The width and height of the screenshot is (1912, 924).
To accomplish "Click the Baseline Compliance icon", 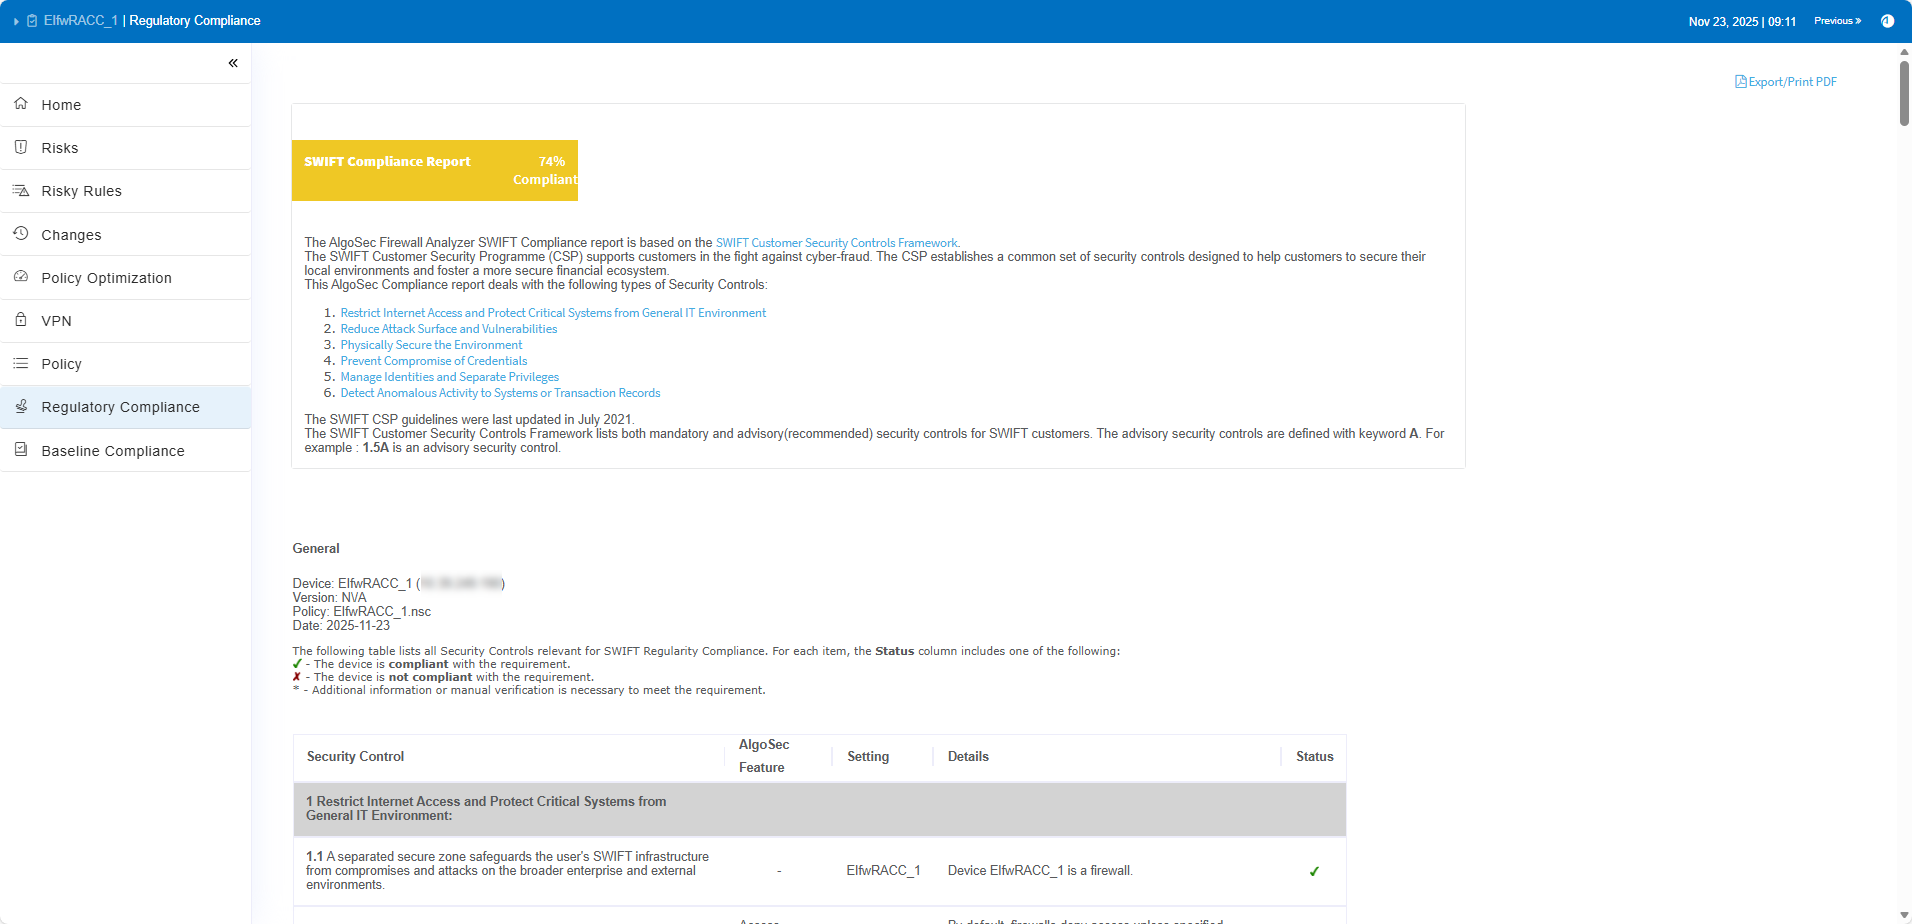I will tap(21, 450).
